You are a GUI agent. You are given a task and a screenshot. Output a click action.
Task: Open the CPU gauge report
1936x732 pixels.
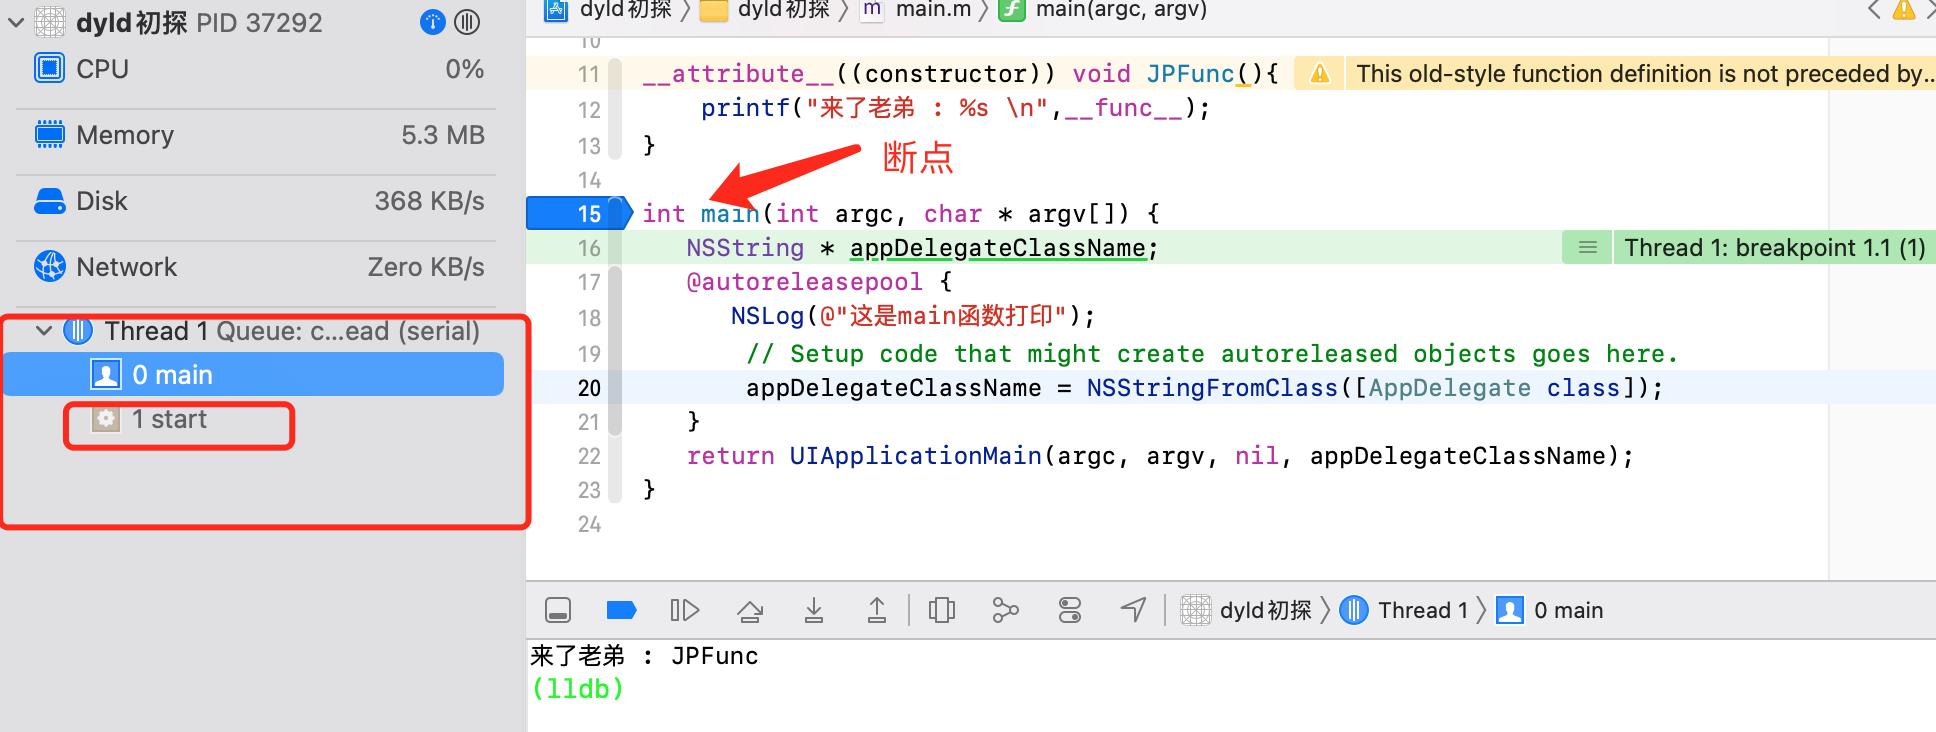point(259,69)
